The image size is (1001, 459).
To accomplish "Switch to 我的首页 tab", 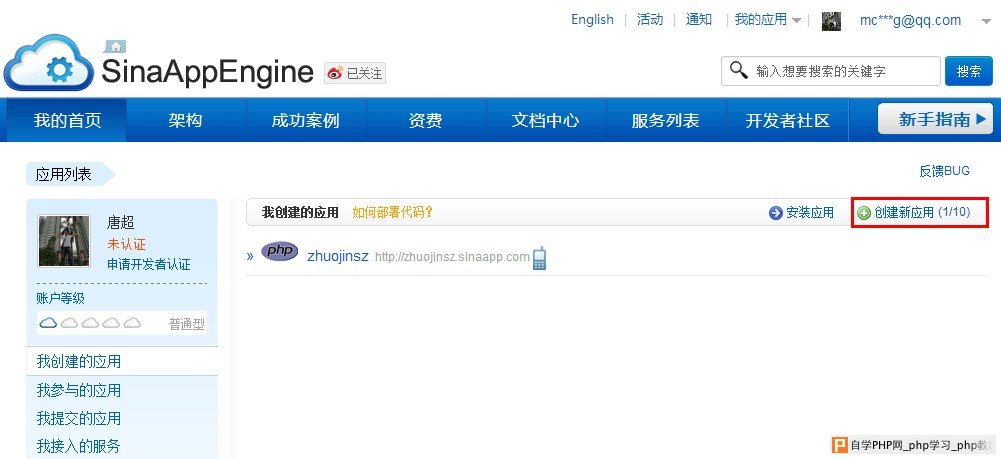I will pyautogui.click(x=67, y=120).
